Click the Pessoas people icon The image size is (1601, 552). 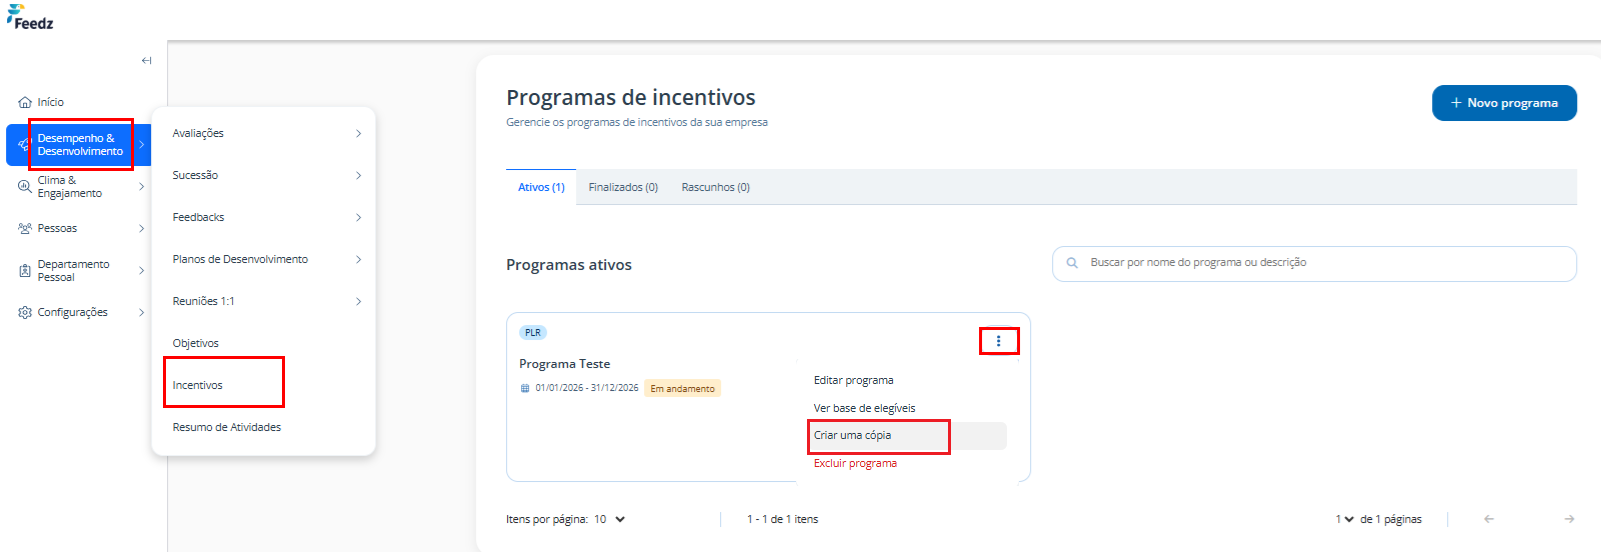pos(25,228)
